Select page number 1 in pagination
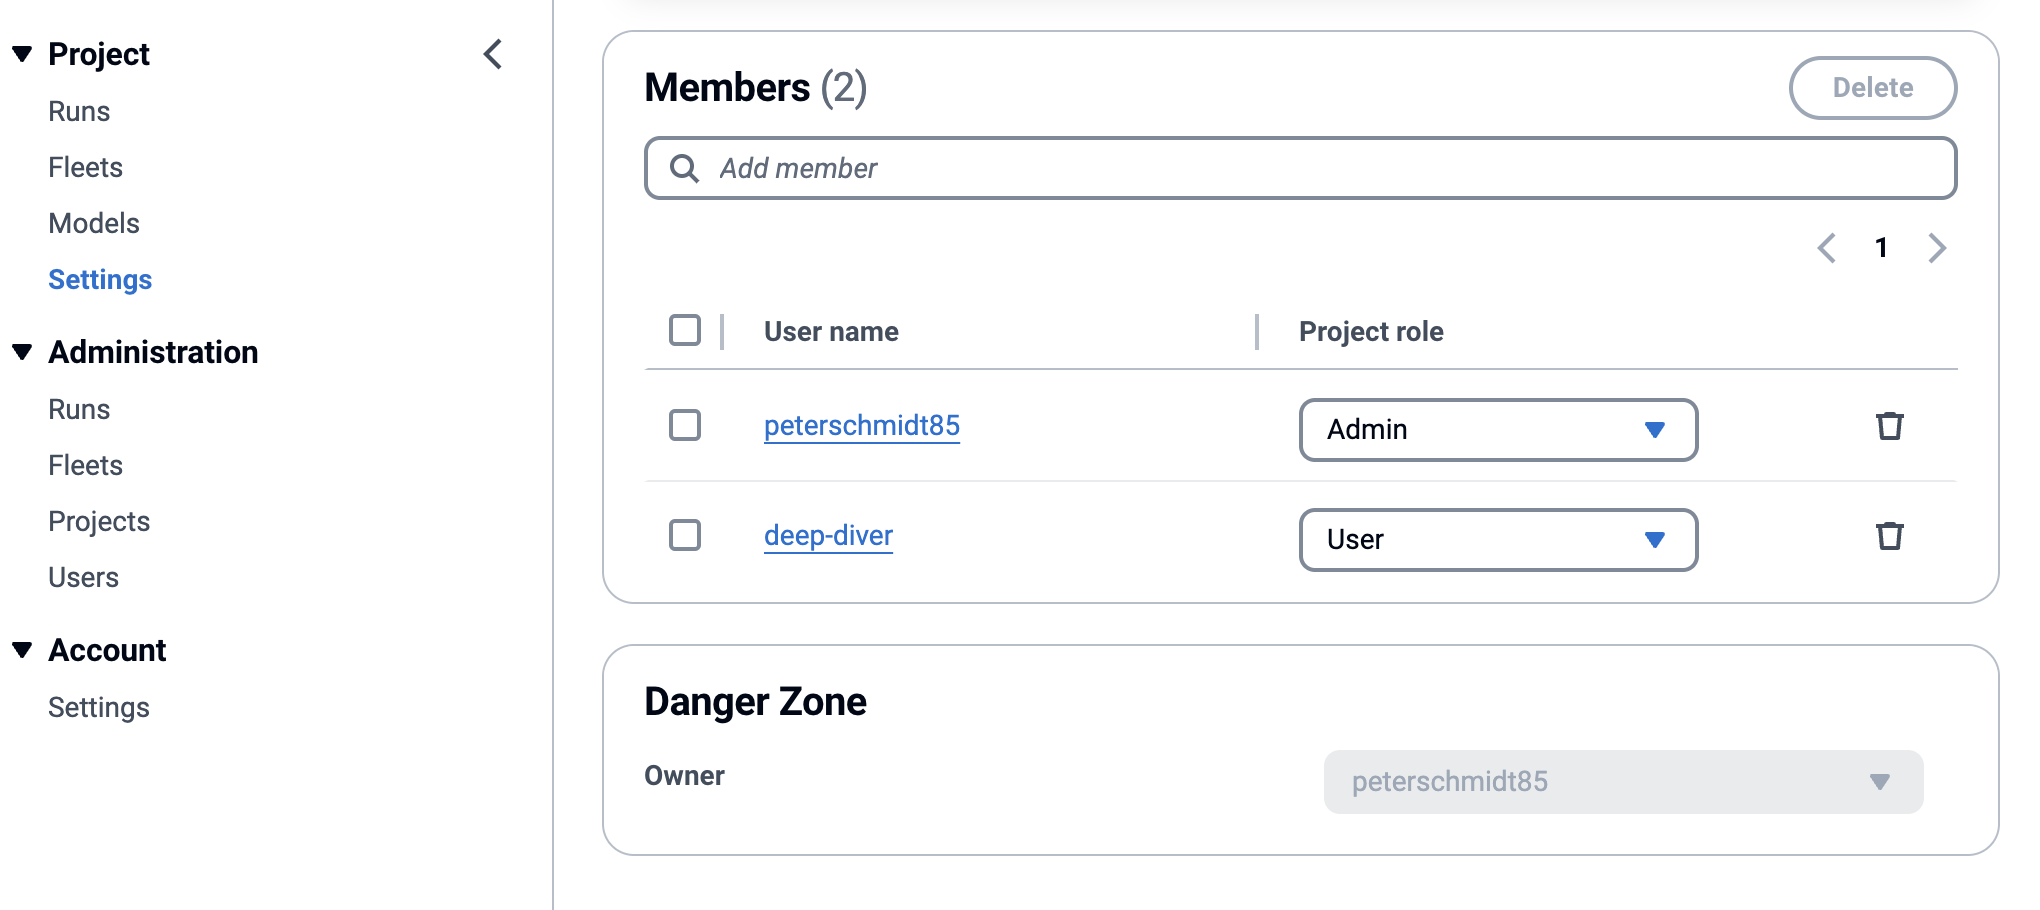The image size is (2040, 910). [1881, 247]
